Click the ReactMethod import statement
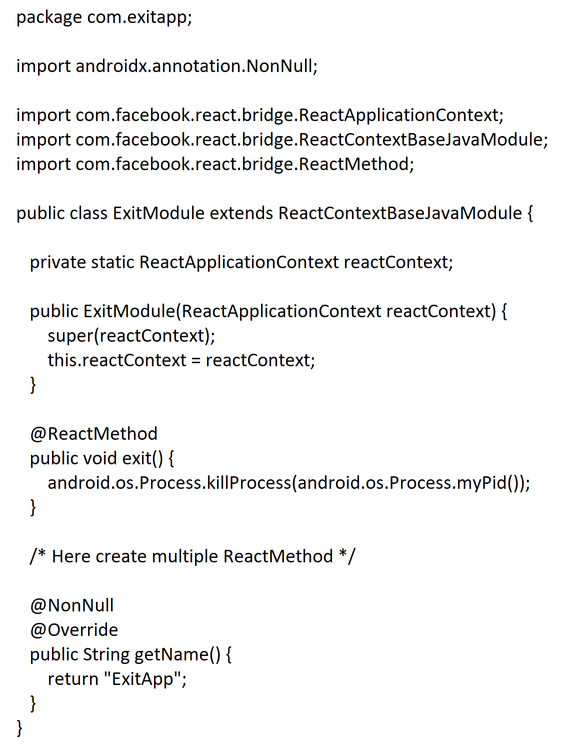 coord(215,164)
